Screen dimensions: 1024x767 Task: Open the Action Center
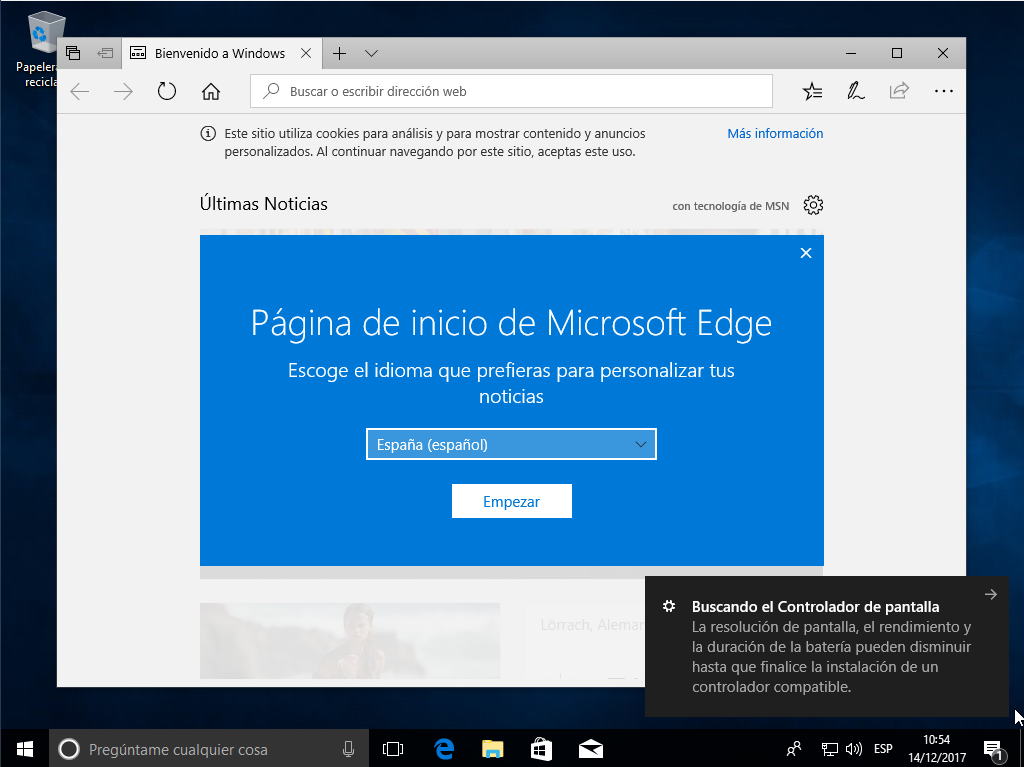(x=993, y=749)
